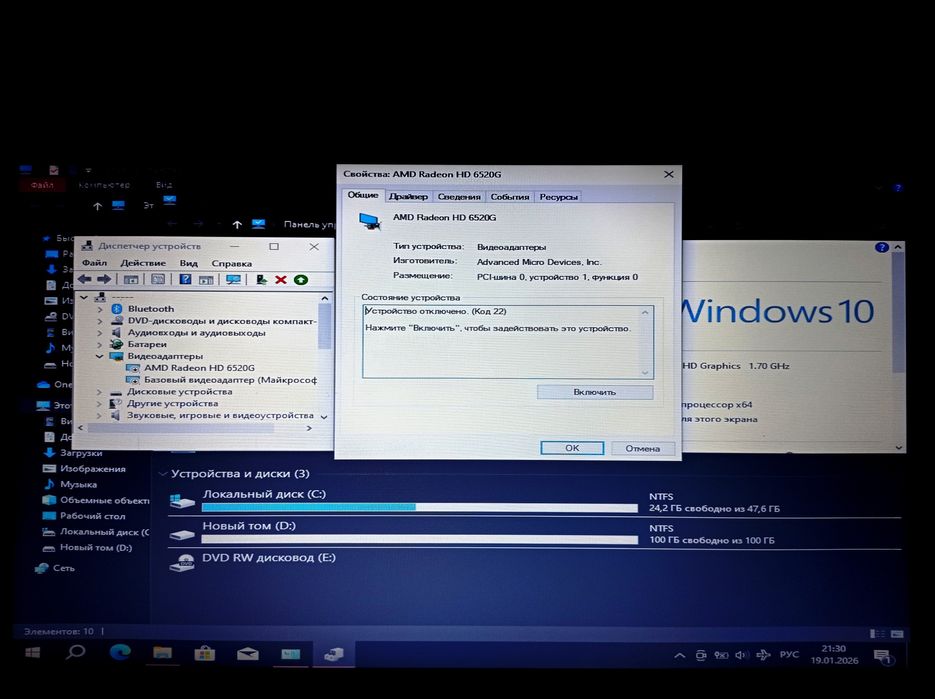Click blue question mark help icon
The height and width of the screenshot is (699, 935).
[185, 279]
